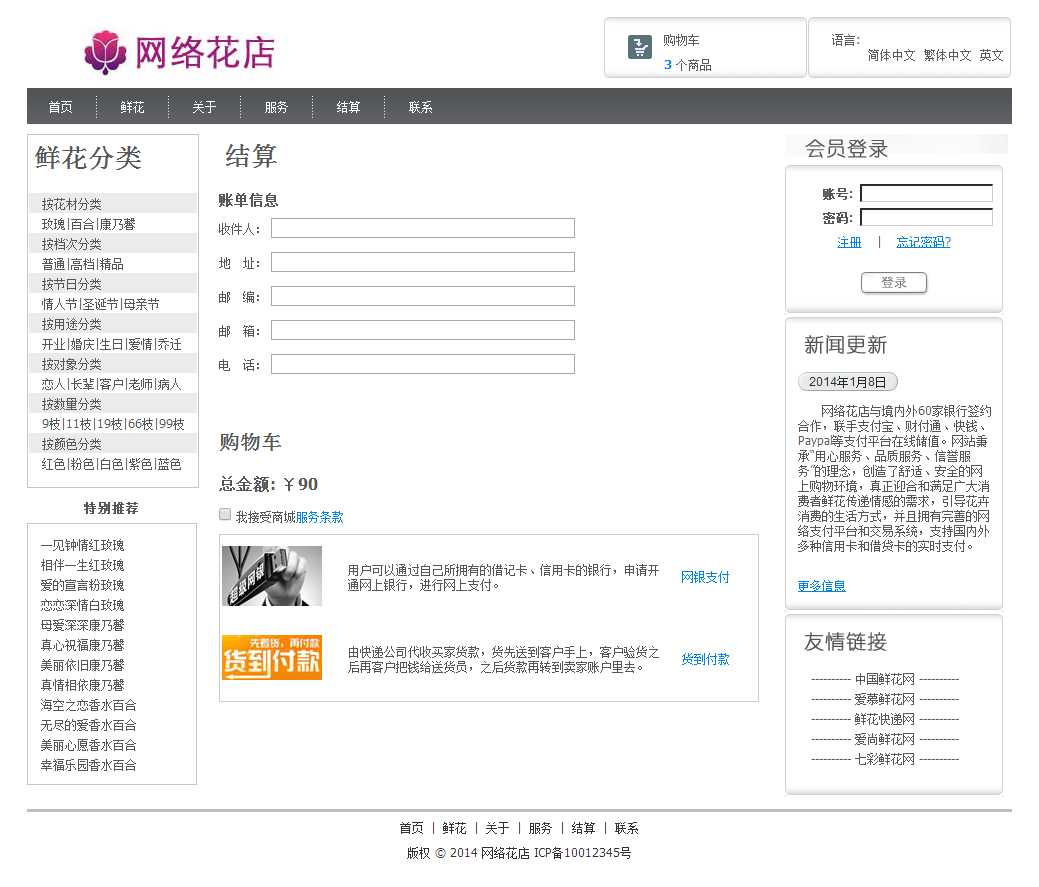Viewport: 1039px width, 887px height.
Task: Click the orange cash-on-delivery image
Action: [x=272, y=657]
